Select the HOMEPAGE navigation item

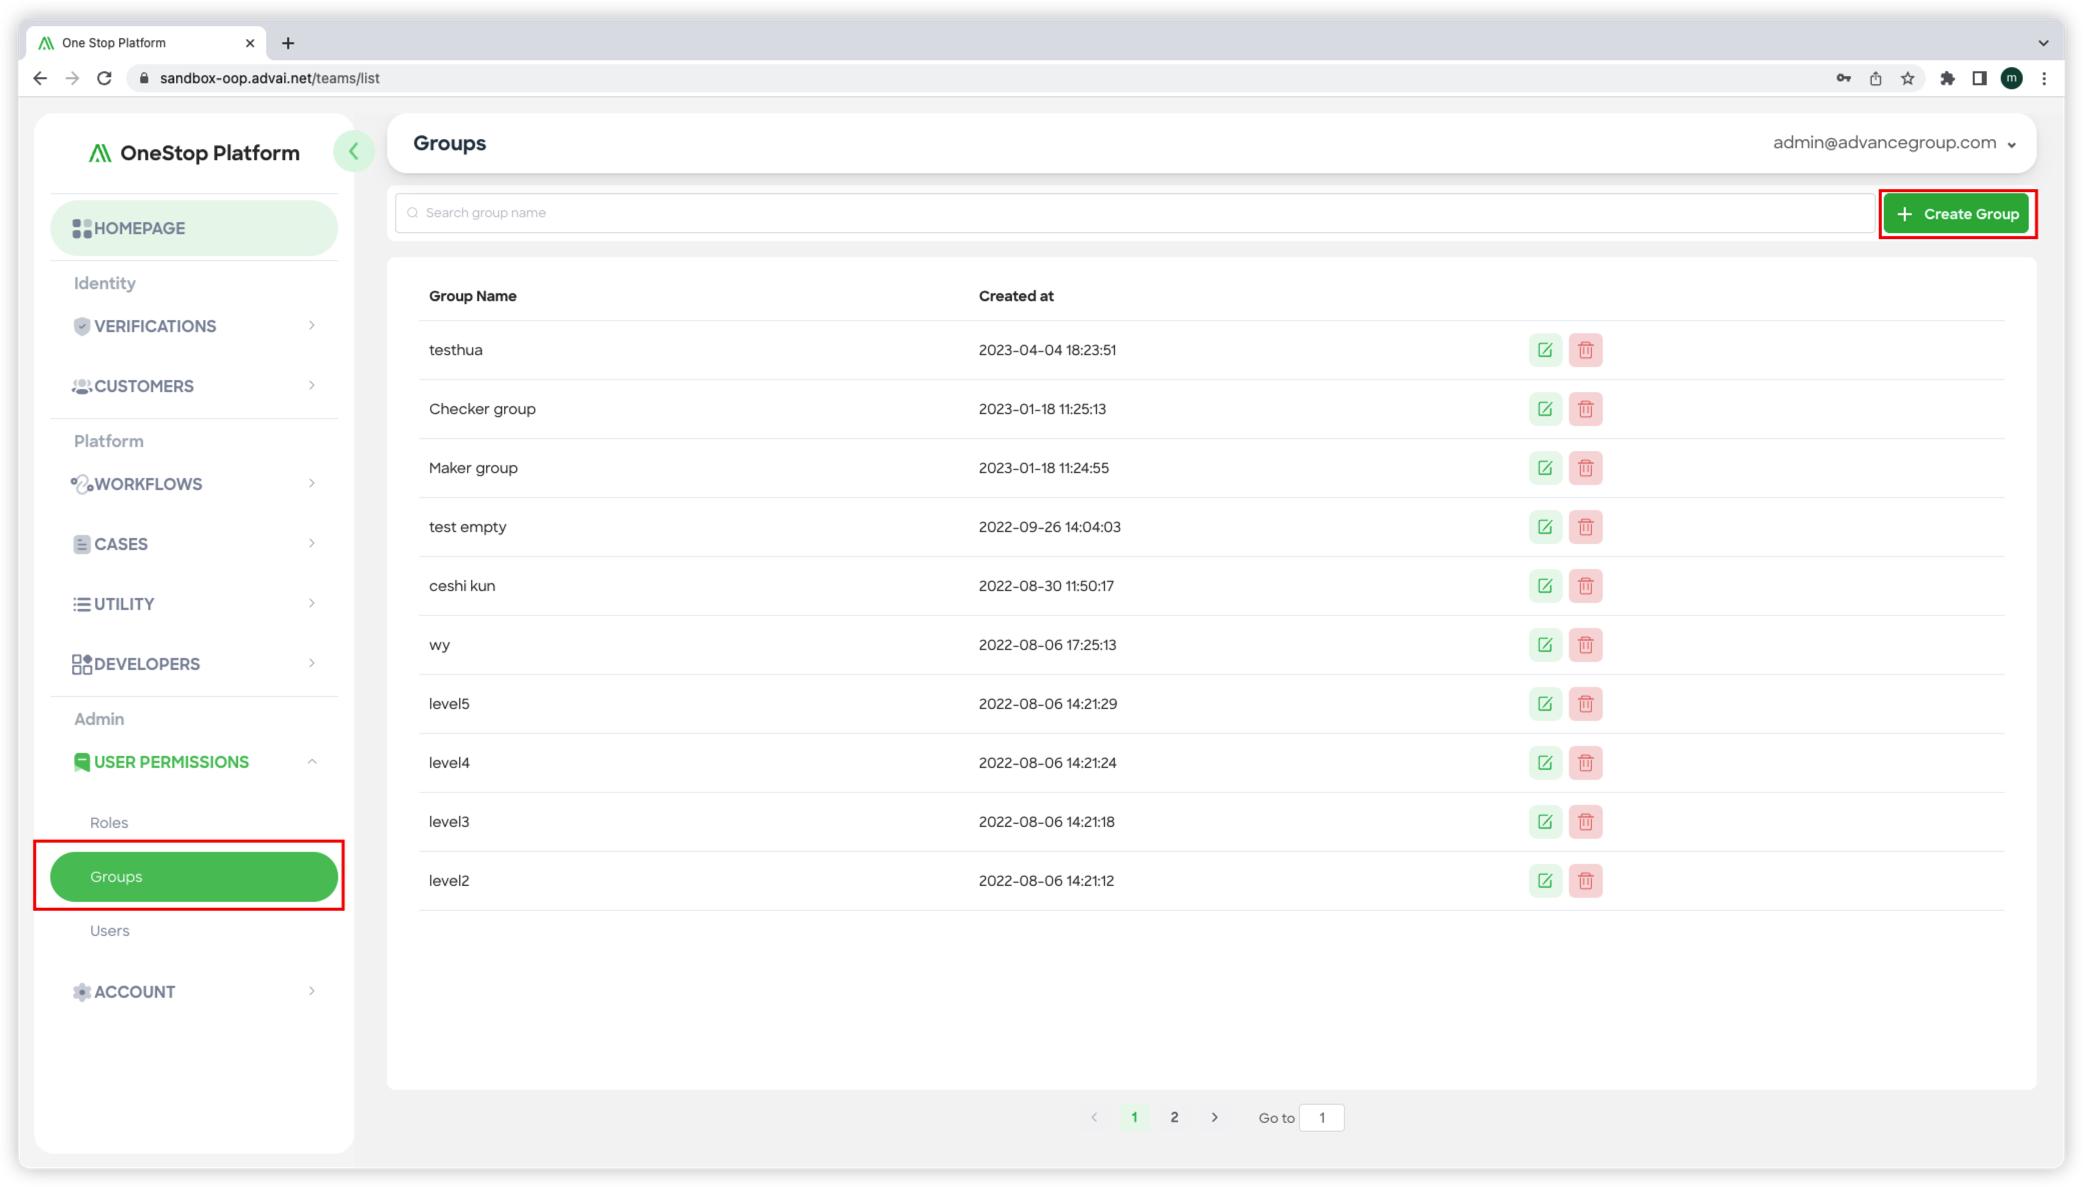(192, 227)
